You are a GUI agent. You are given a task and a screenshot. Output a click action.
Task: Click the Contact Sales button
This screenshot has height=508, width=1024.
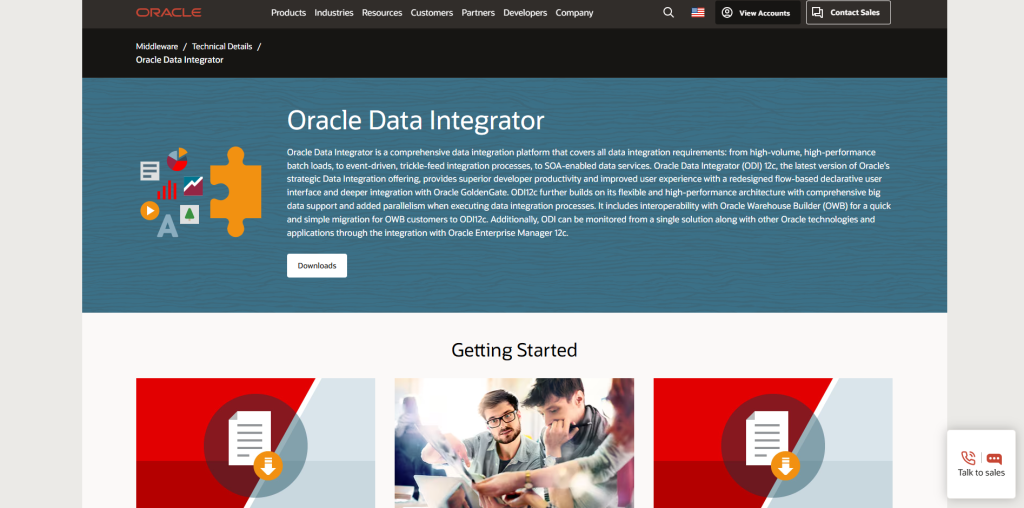click(x=848, y=12)
